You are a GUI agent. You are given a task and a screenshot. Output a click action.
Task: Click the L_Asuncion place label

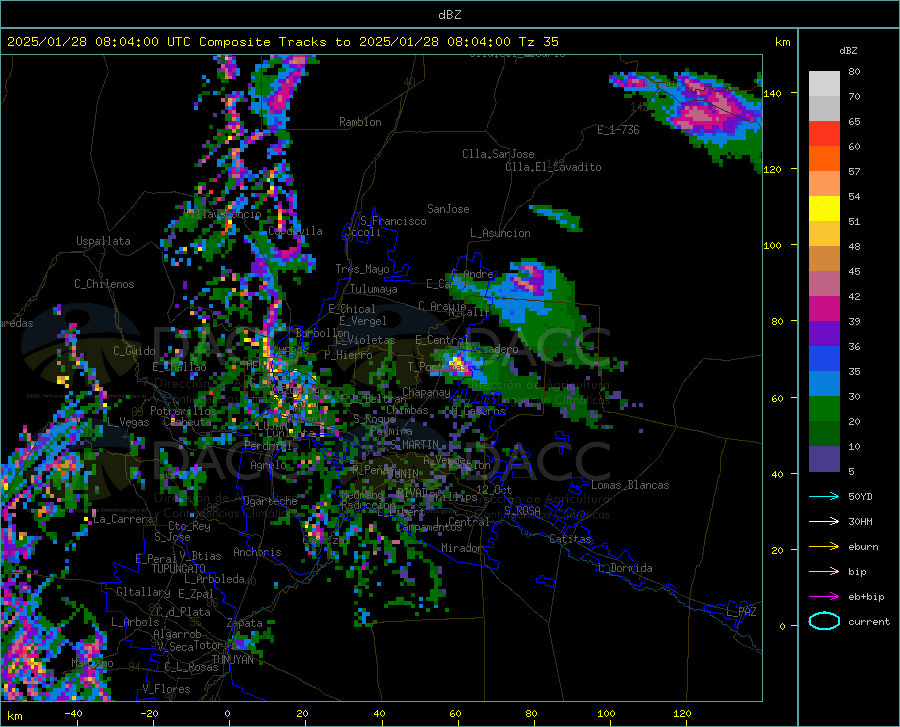click(500, 233)
